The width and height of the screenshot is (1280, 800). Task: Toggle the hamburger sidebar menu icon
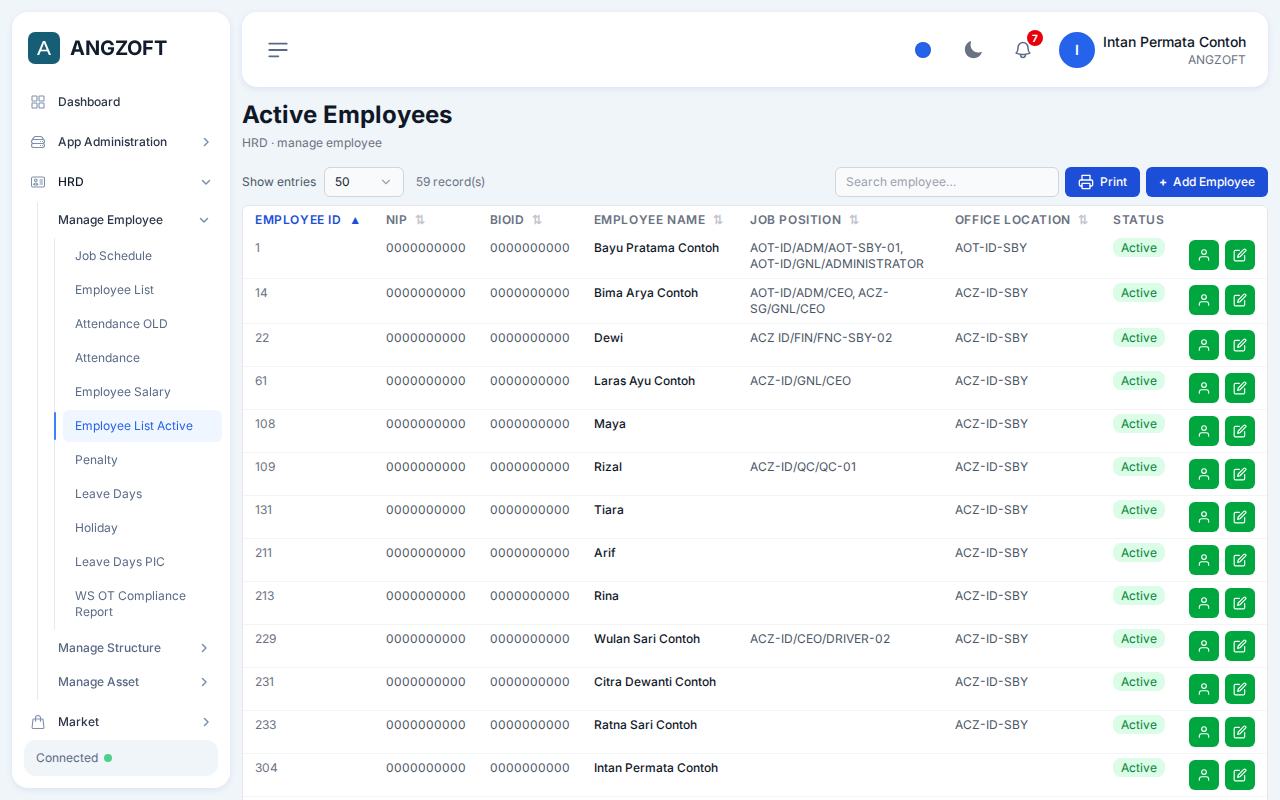[x=278, y=50]
